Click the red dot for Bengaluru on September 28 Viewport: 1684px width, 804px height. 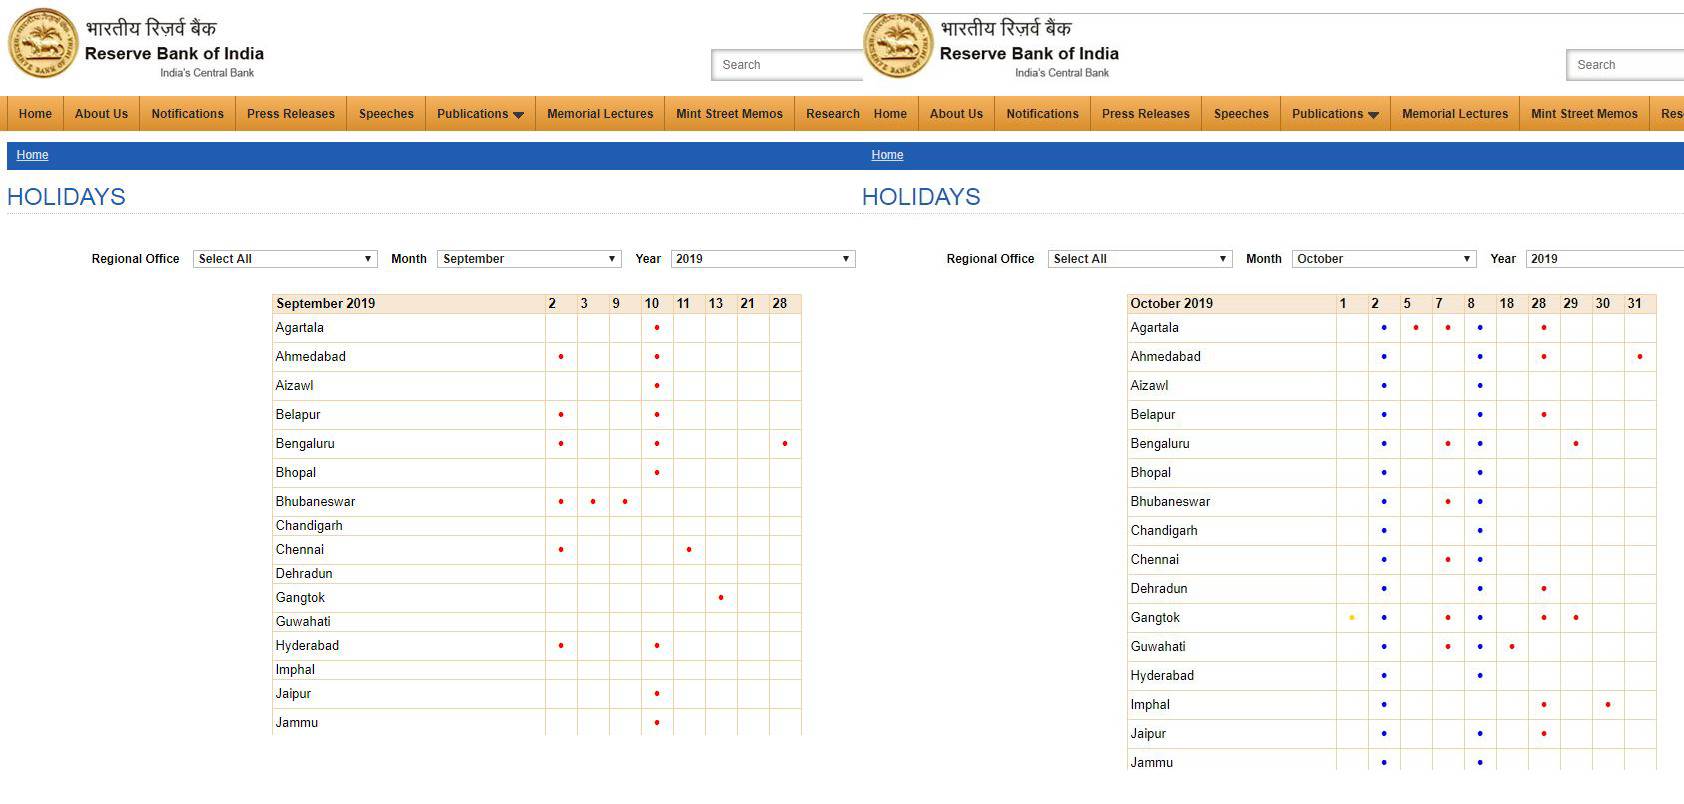785,444
